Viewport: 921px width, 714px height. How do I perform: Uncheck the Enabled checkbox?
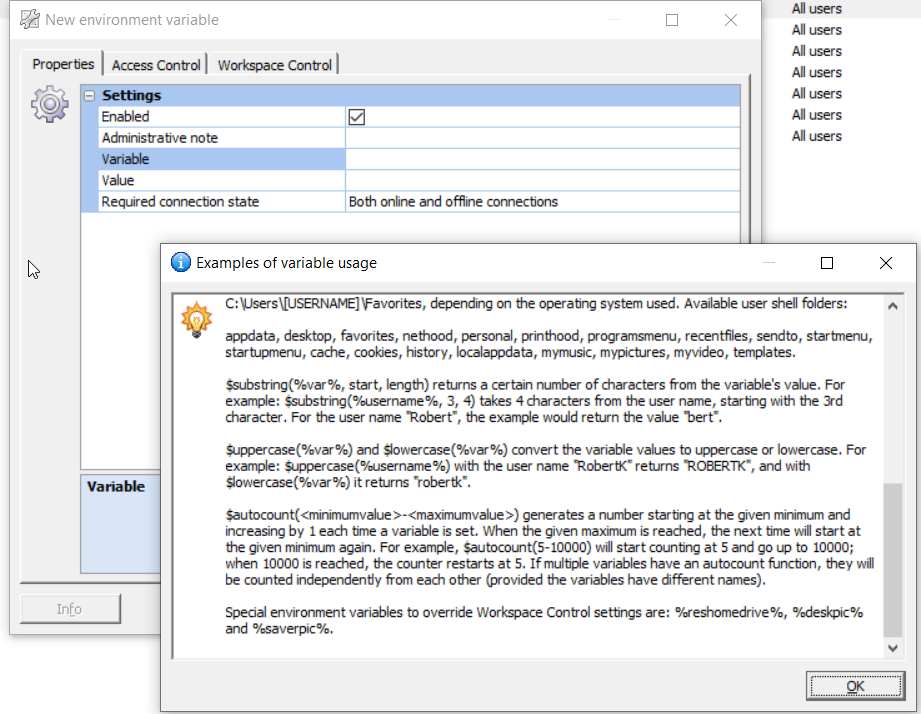pos(356,117)
